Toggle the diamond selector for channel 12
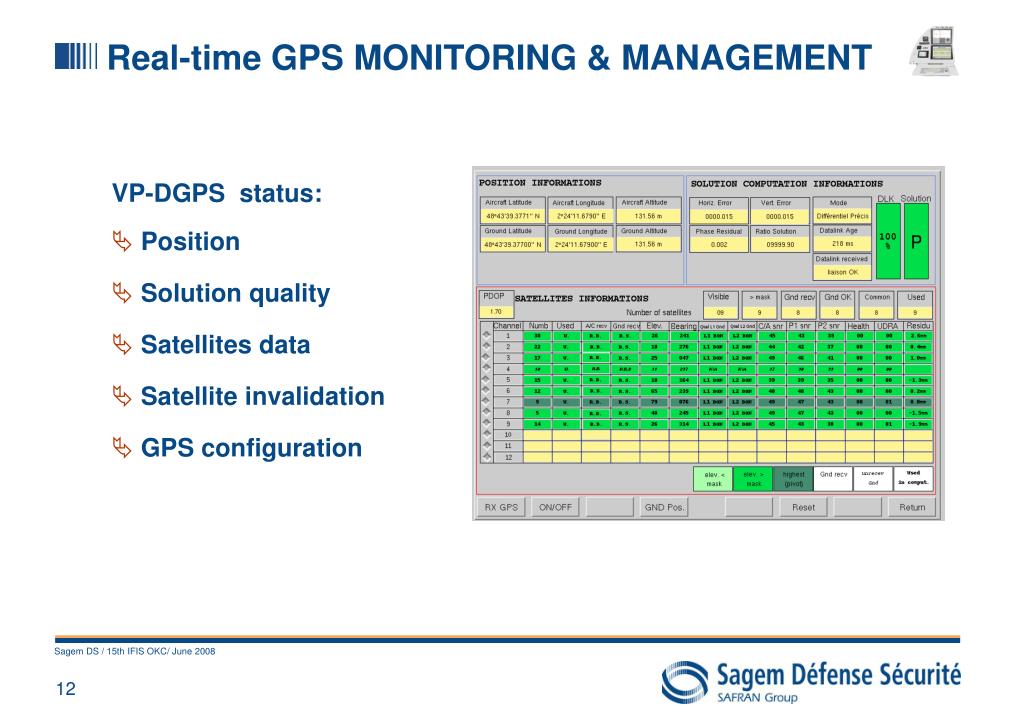The width and height of the screenshot is (1024, 724). point(486,457)
